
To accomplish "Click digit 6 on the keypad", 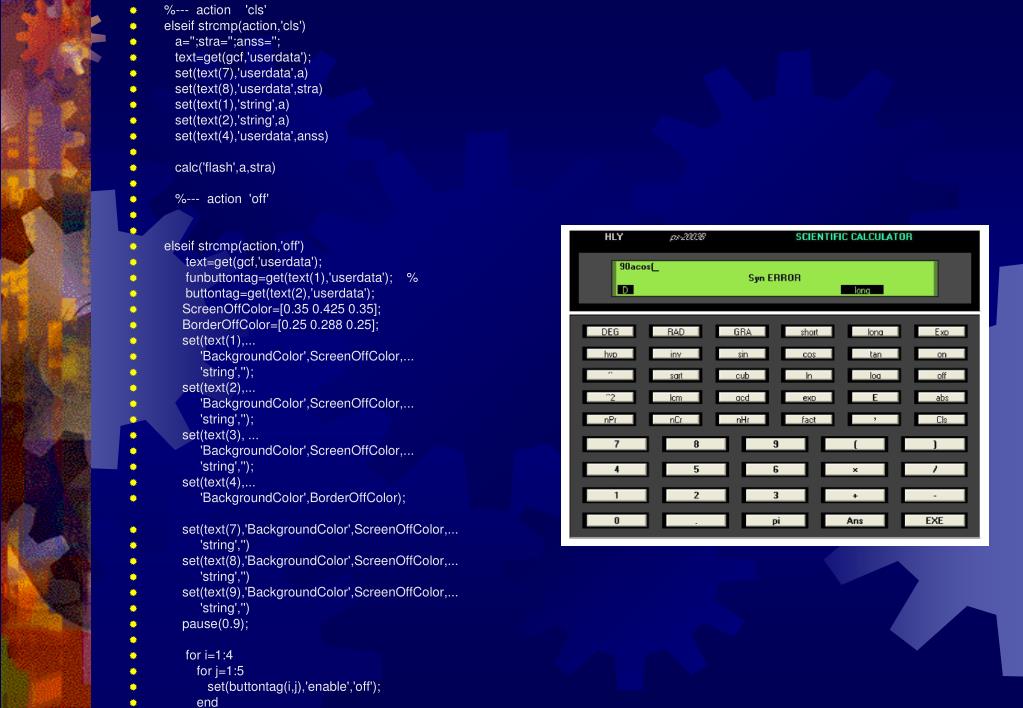I will coord(775,469).
